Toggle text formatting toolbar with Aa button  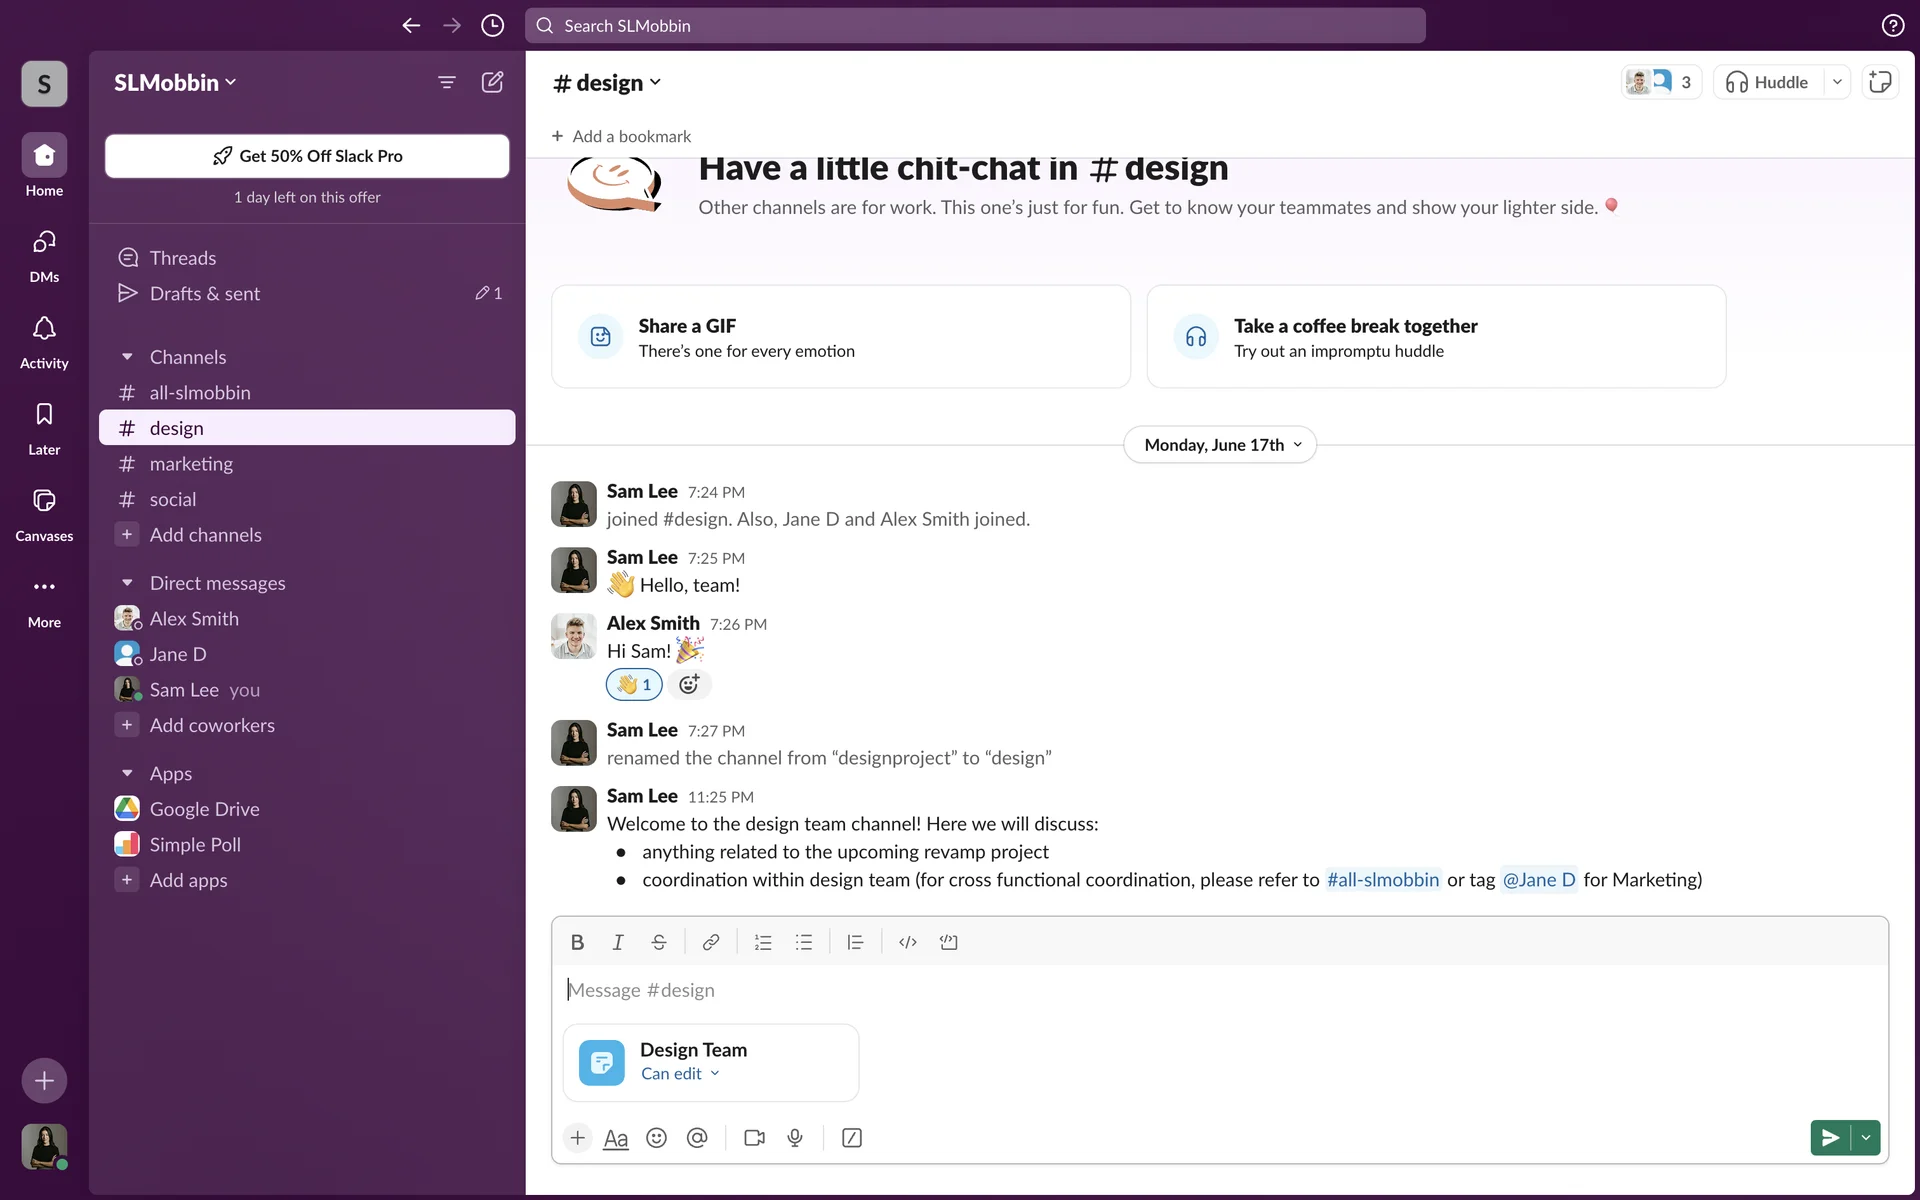616,1138
